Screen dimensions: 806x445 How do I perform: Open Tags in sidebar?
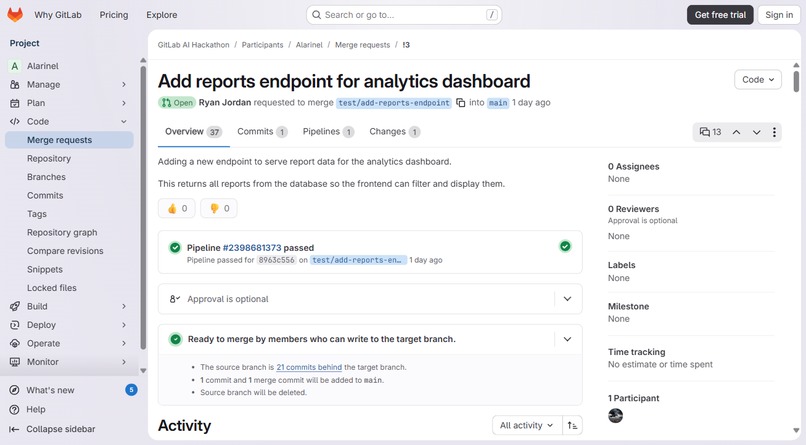(69, 214)
